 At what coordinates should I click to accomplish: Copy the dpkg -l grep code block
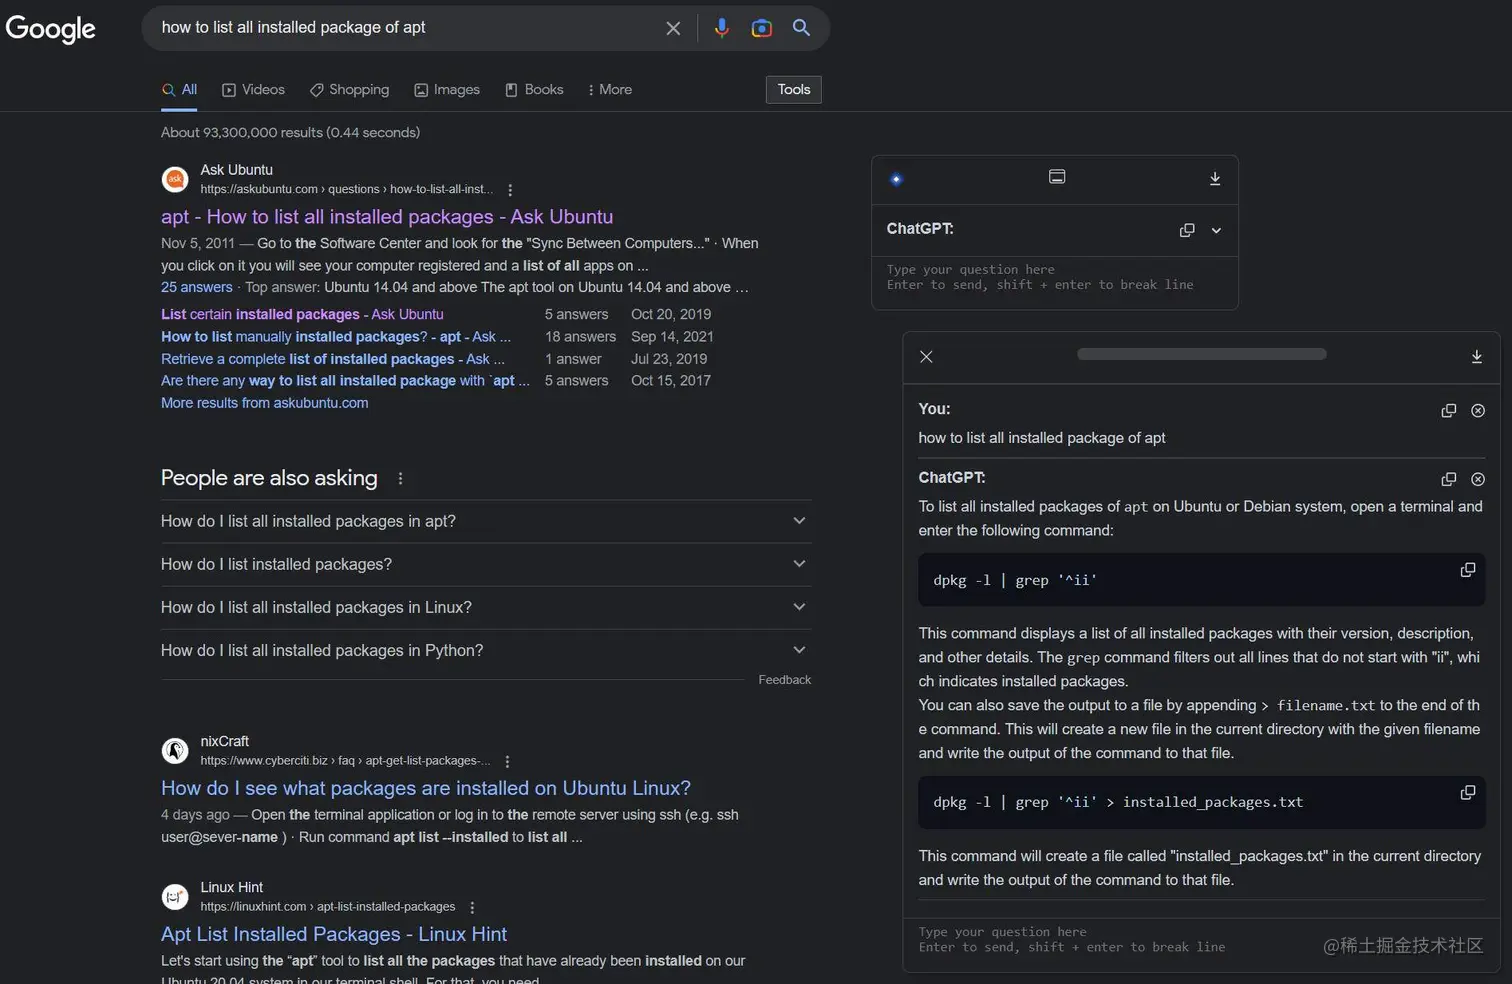pyautogui.click(x=1467, y=570)
